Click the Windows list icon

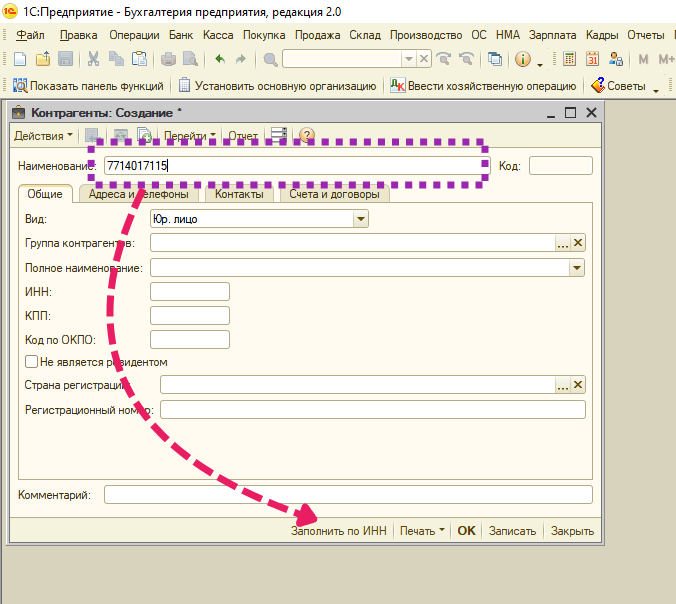[x=494, y=59]
